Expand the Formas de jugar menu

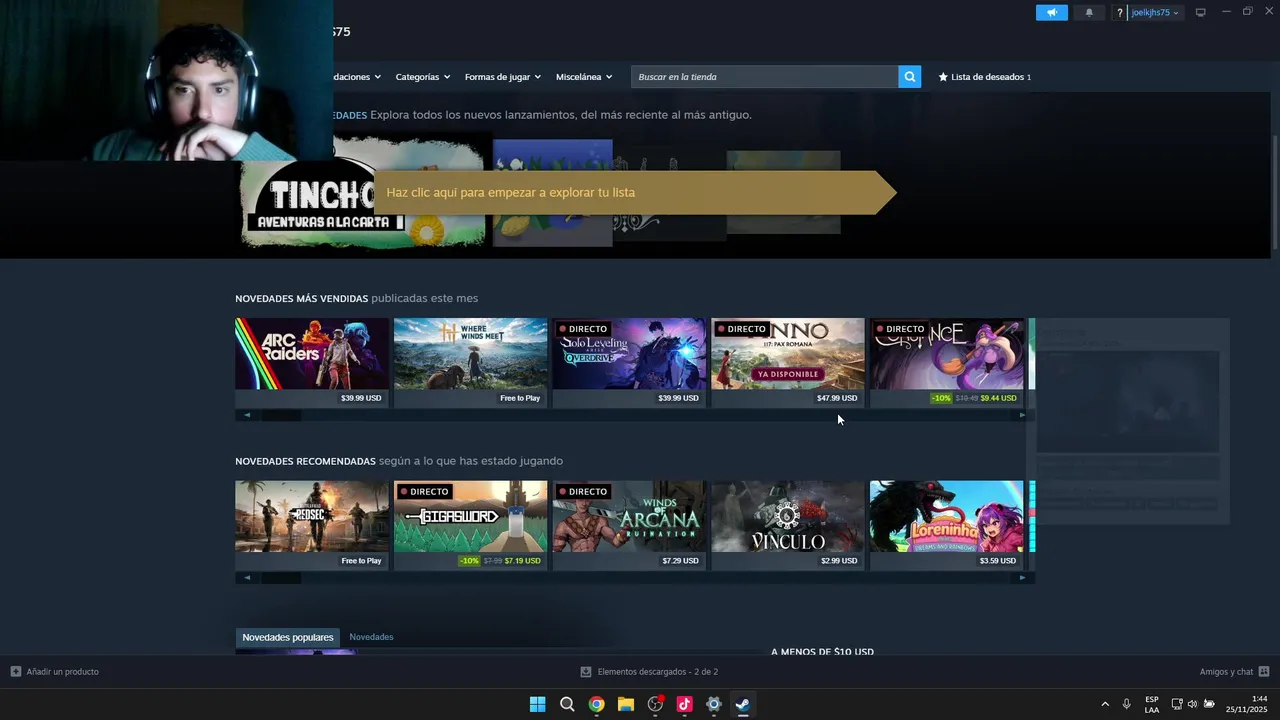tap(502, 77)
